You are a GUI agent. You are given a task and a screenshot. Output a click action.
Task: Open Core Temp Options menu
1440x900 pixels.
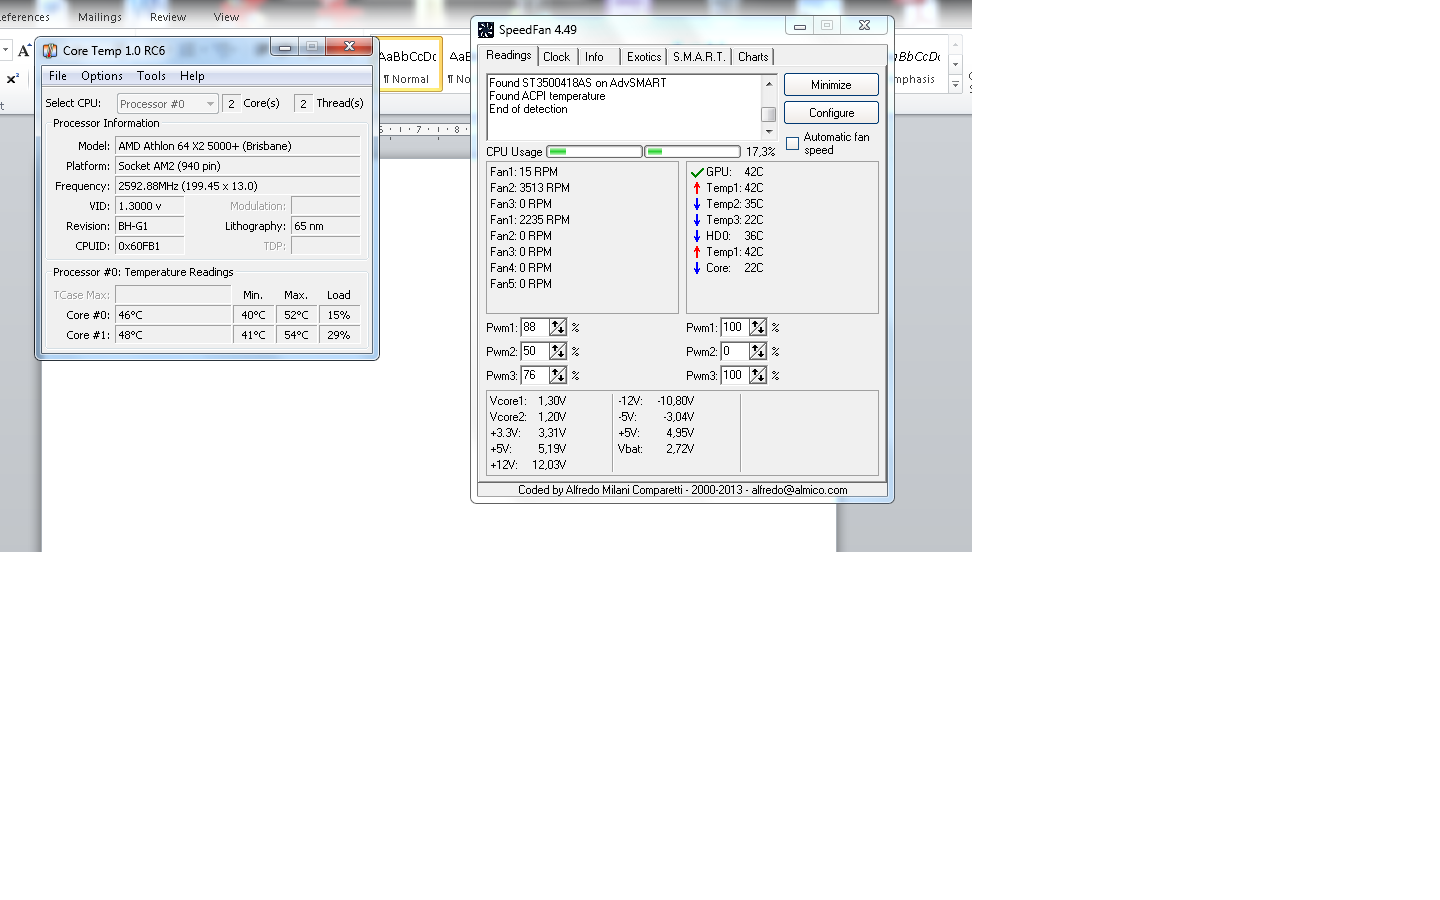102,76
